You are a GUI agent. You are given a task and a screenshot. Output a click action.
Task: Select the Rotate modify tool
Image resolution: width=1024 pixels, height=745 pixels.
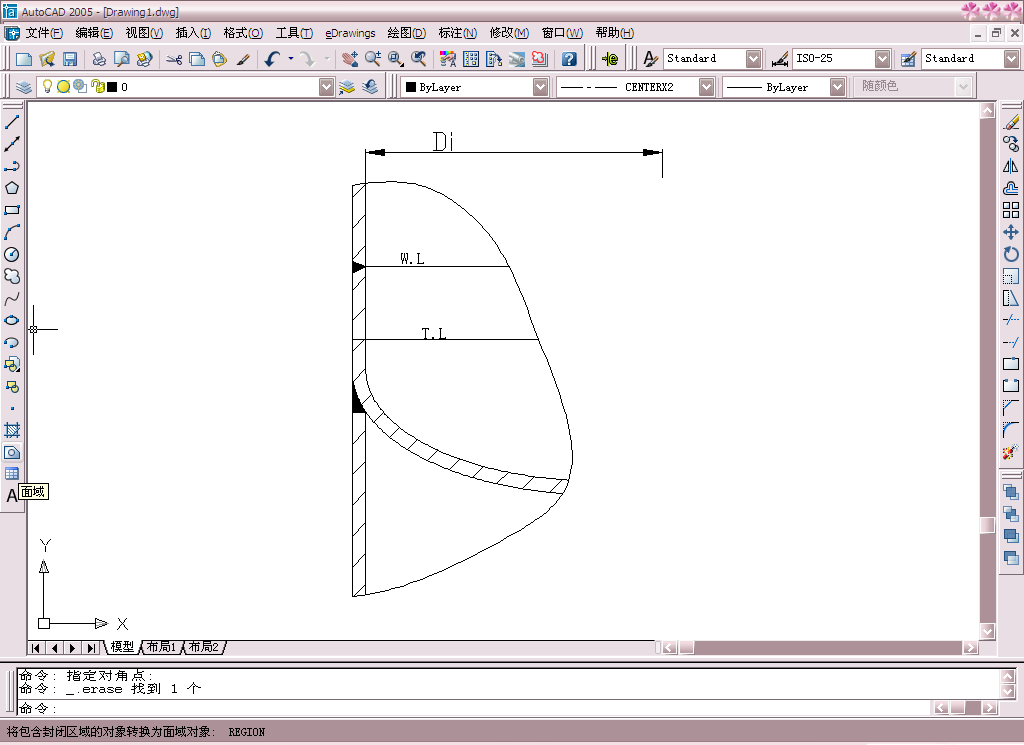coord(1011,254)
